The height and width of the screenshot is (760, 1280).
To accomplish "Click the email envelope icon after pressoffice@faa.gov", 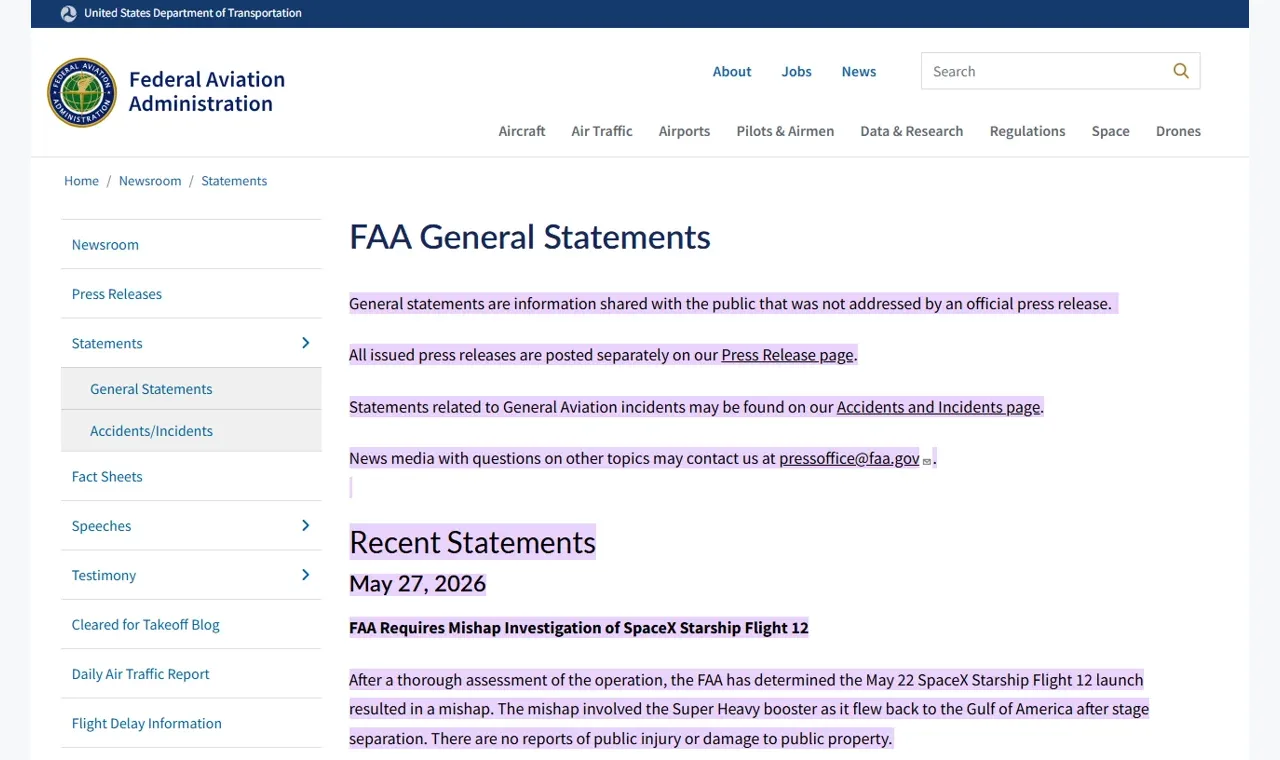I will click(927, 461).
